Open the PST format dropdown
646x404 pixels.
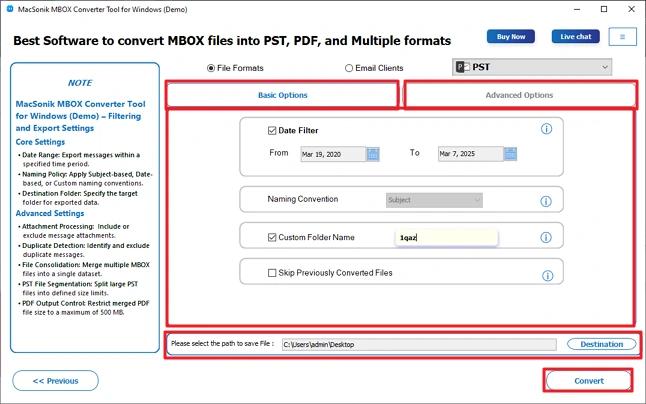pos(532,67)
